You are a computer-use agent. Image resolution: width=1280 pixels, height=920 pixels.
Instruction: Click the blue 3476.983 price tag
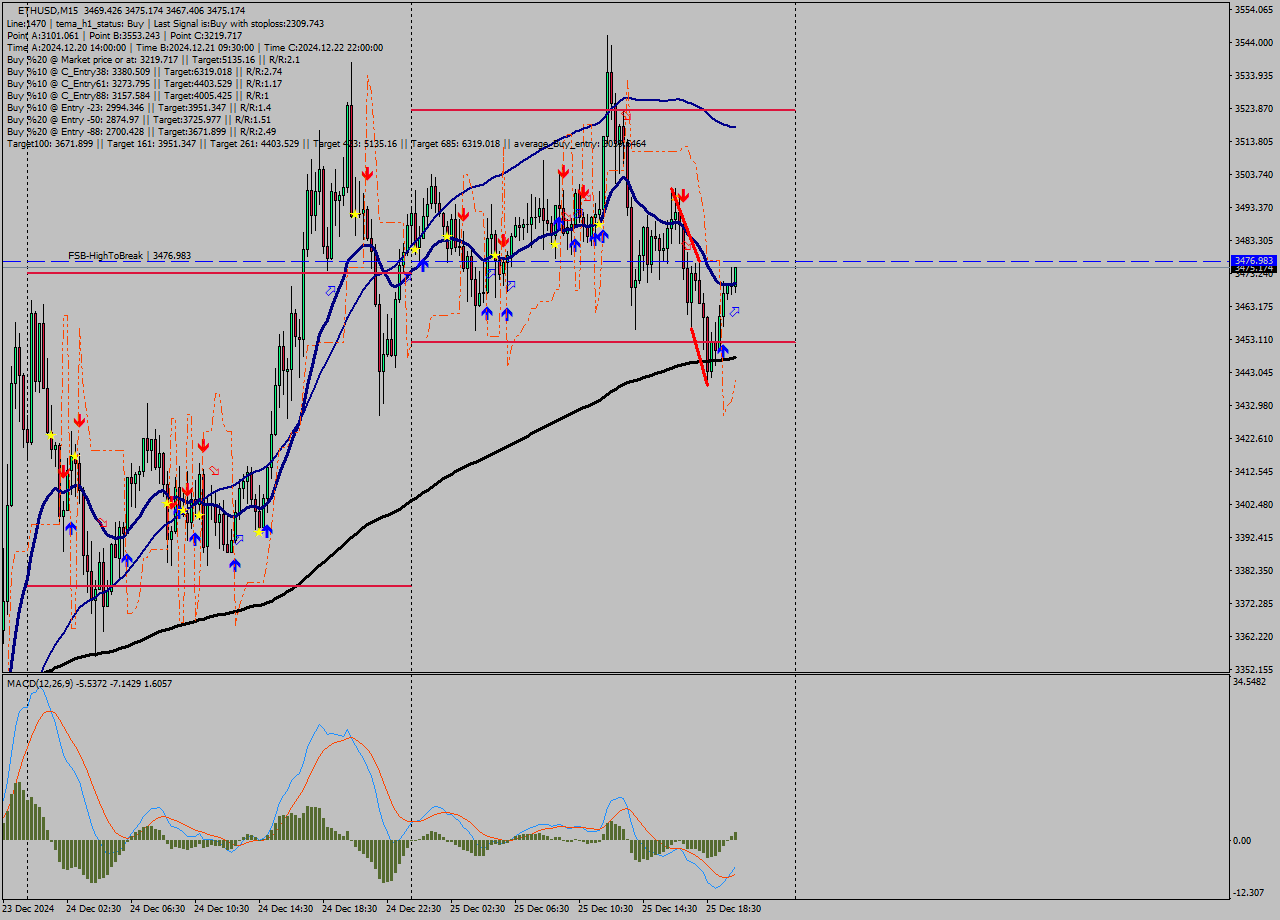[1254, 260]
